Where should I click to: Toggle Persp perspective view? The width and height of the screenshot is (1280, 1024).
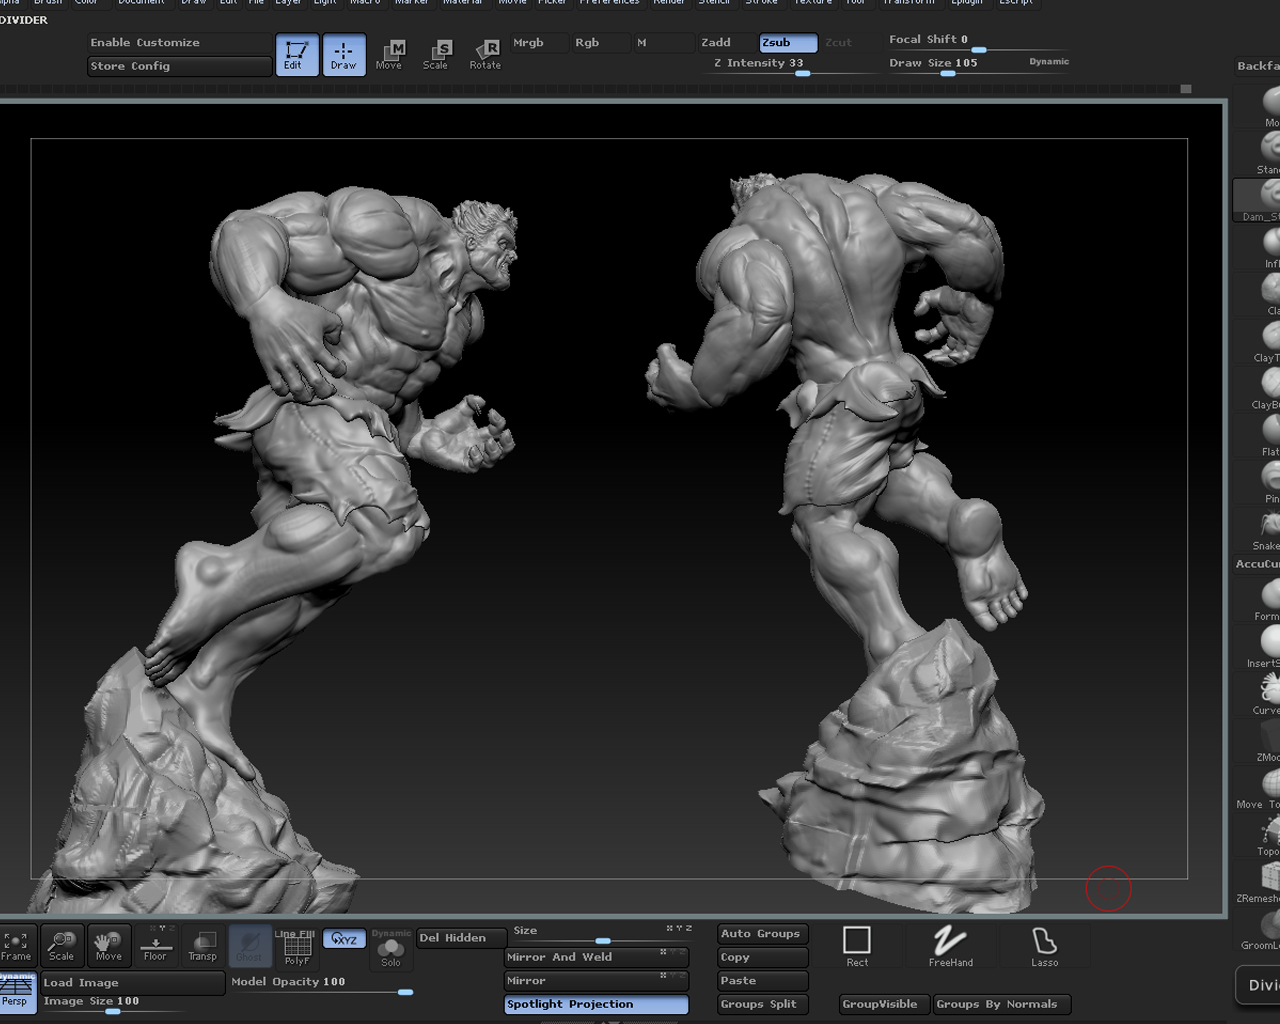(x=17, y=992)
